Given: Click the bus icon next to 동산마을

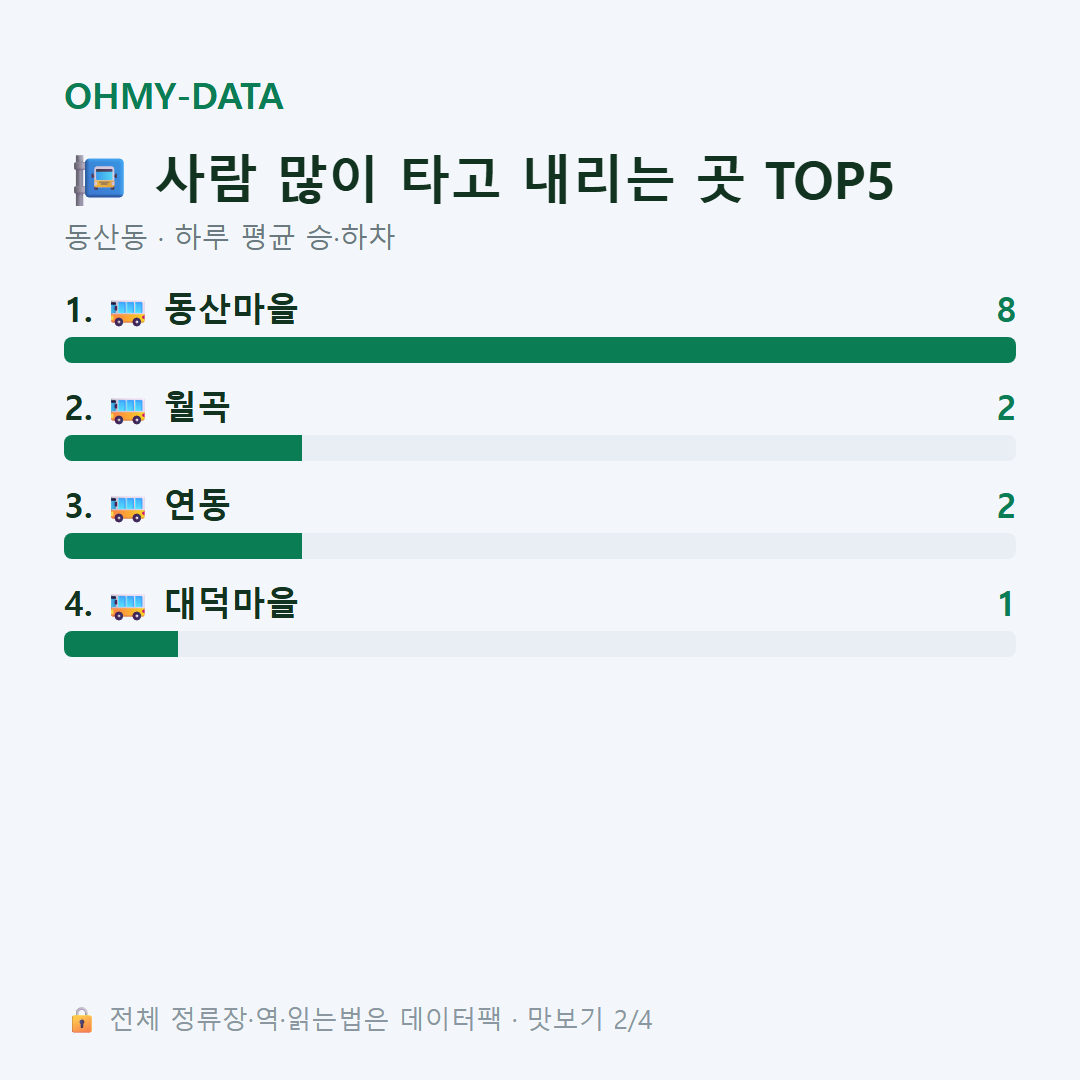Looking at the screenshot, I should pos(127,313).
